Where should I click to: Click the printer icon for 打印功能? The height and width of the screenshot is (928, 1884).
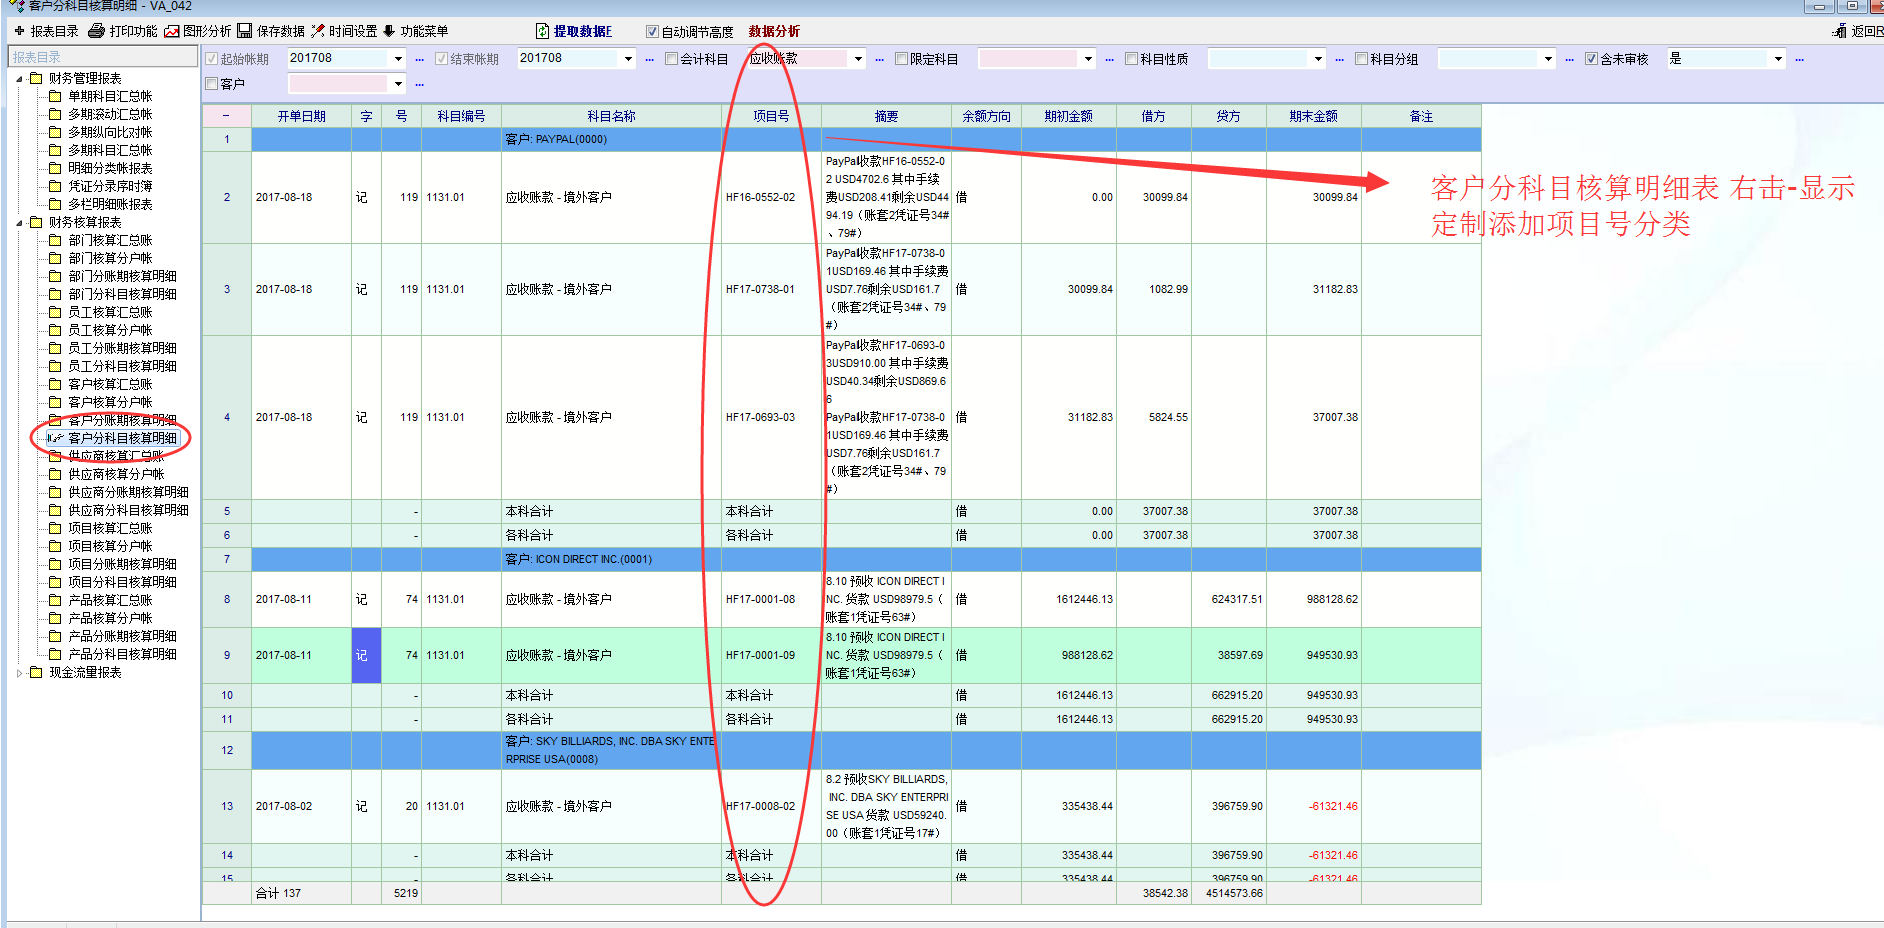pyautogui.click(x=97, y=31)
